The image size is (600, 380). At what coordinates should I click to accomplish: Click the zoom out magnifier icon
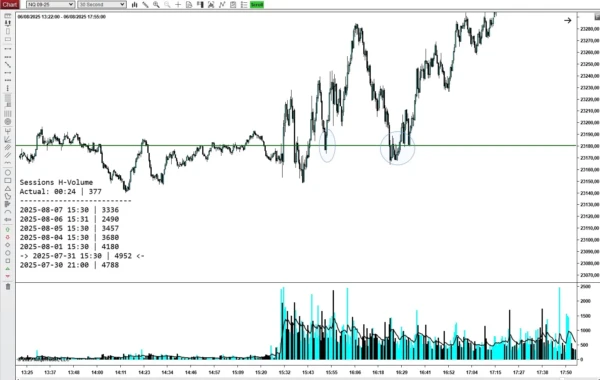pyautogui.click(x=167, y=5)
